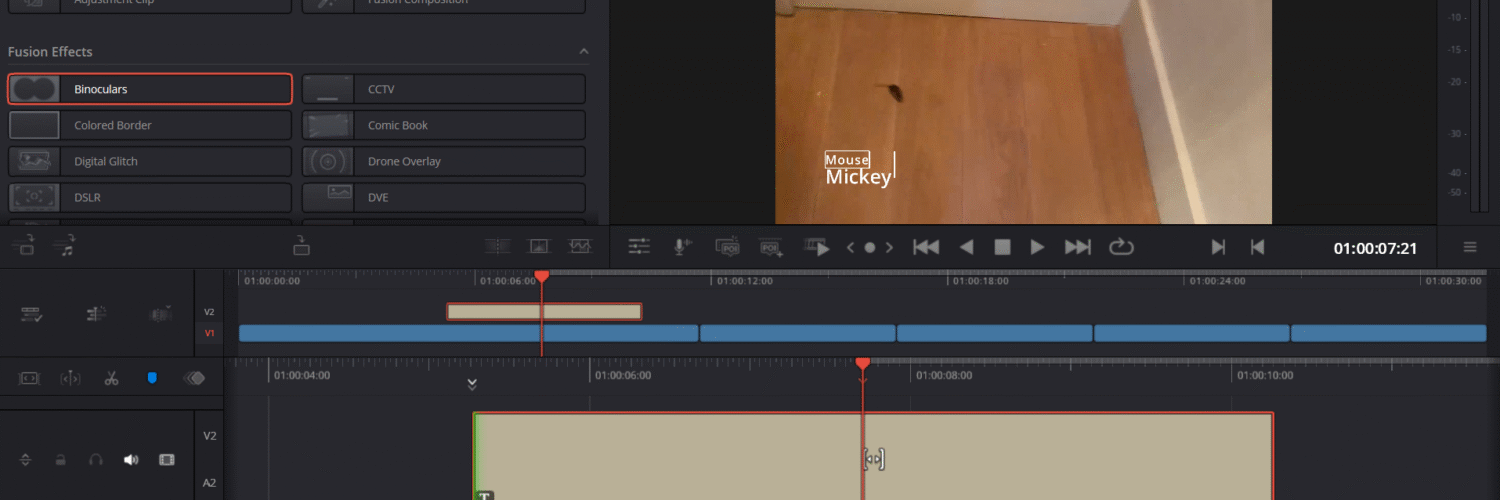Click the Dissolve transition icon

pos(538,245)
